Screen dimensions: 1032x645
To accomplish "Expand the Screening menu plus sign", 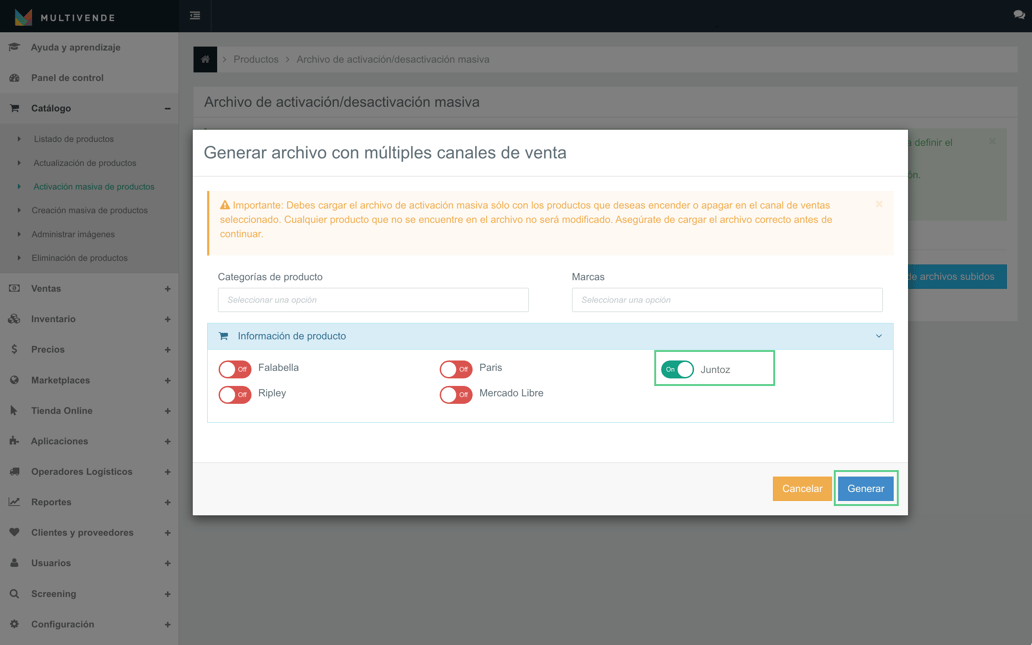I will tap(167, 594).
